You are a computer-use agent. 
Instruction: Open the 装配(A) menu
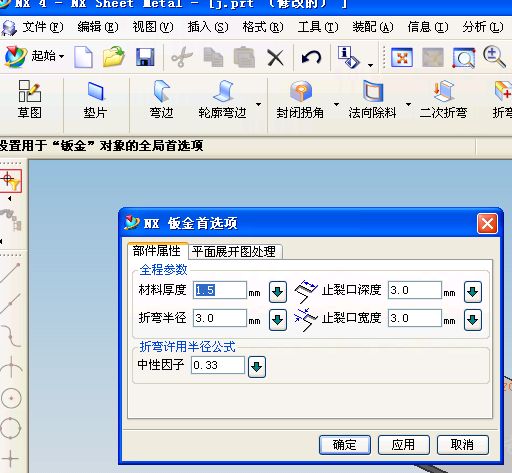[373, 27]
